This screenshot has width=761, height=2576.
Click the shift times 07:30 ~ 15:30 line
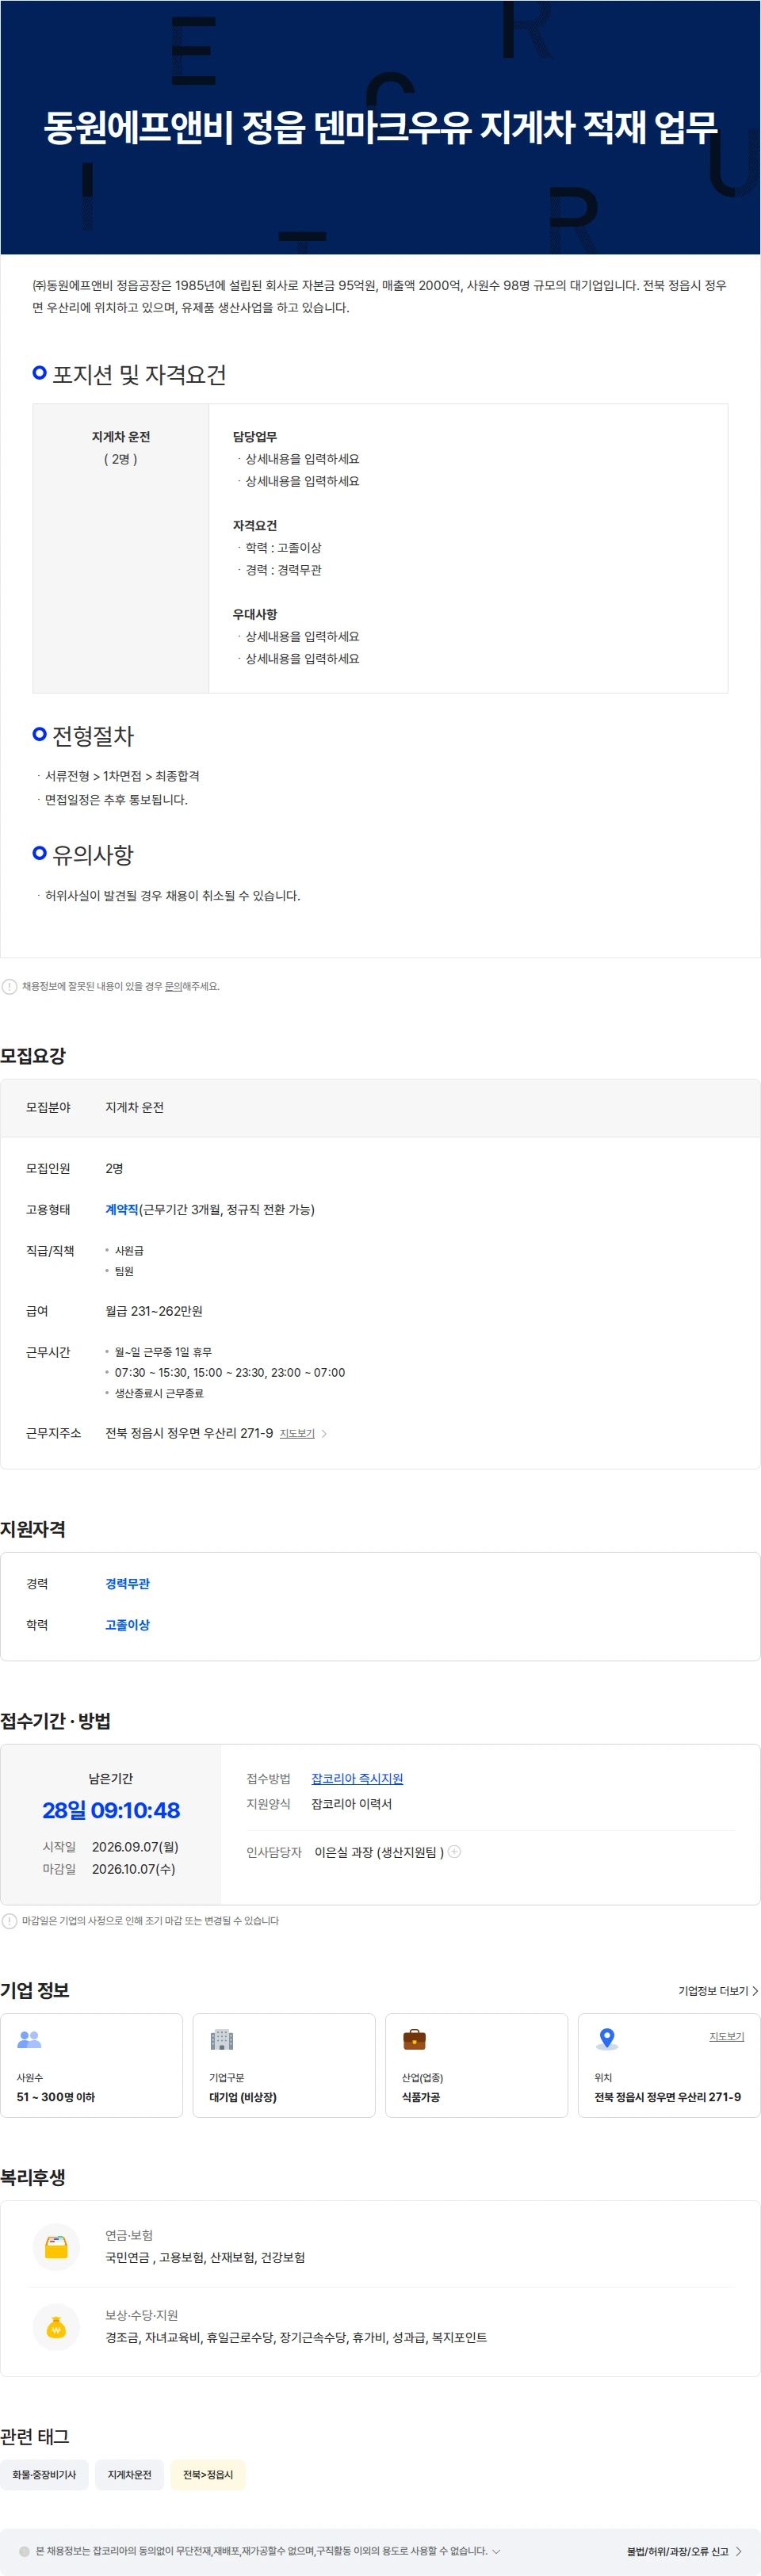[x=229, y=1372]
